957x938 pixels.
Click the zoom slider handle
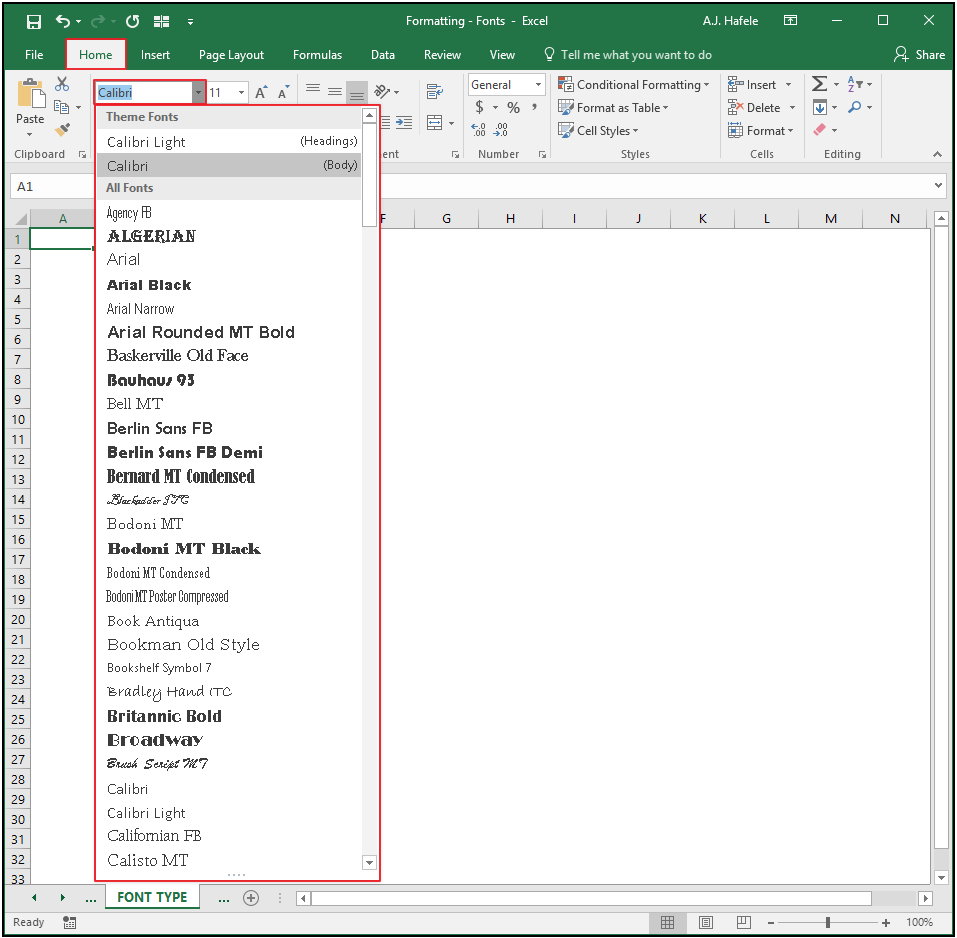pos(828,922)
